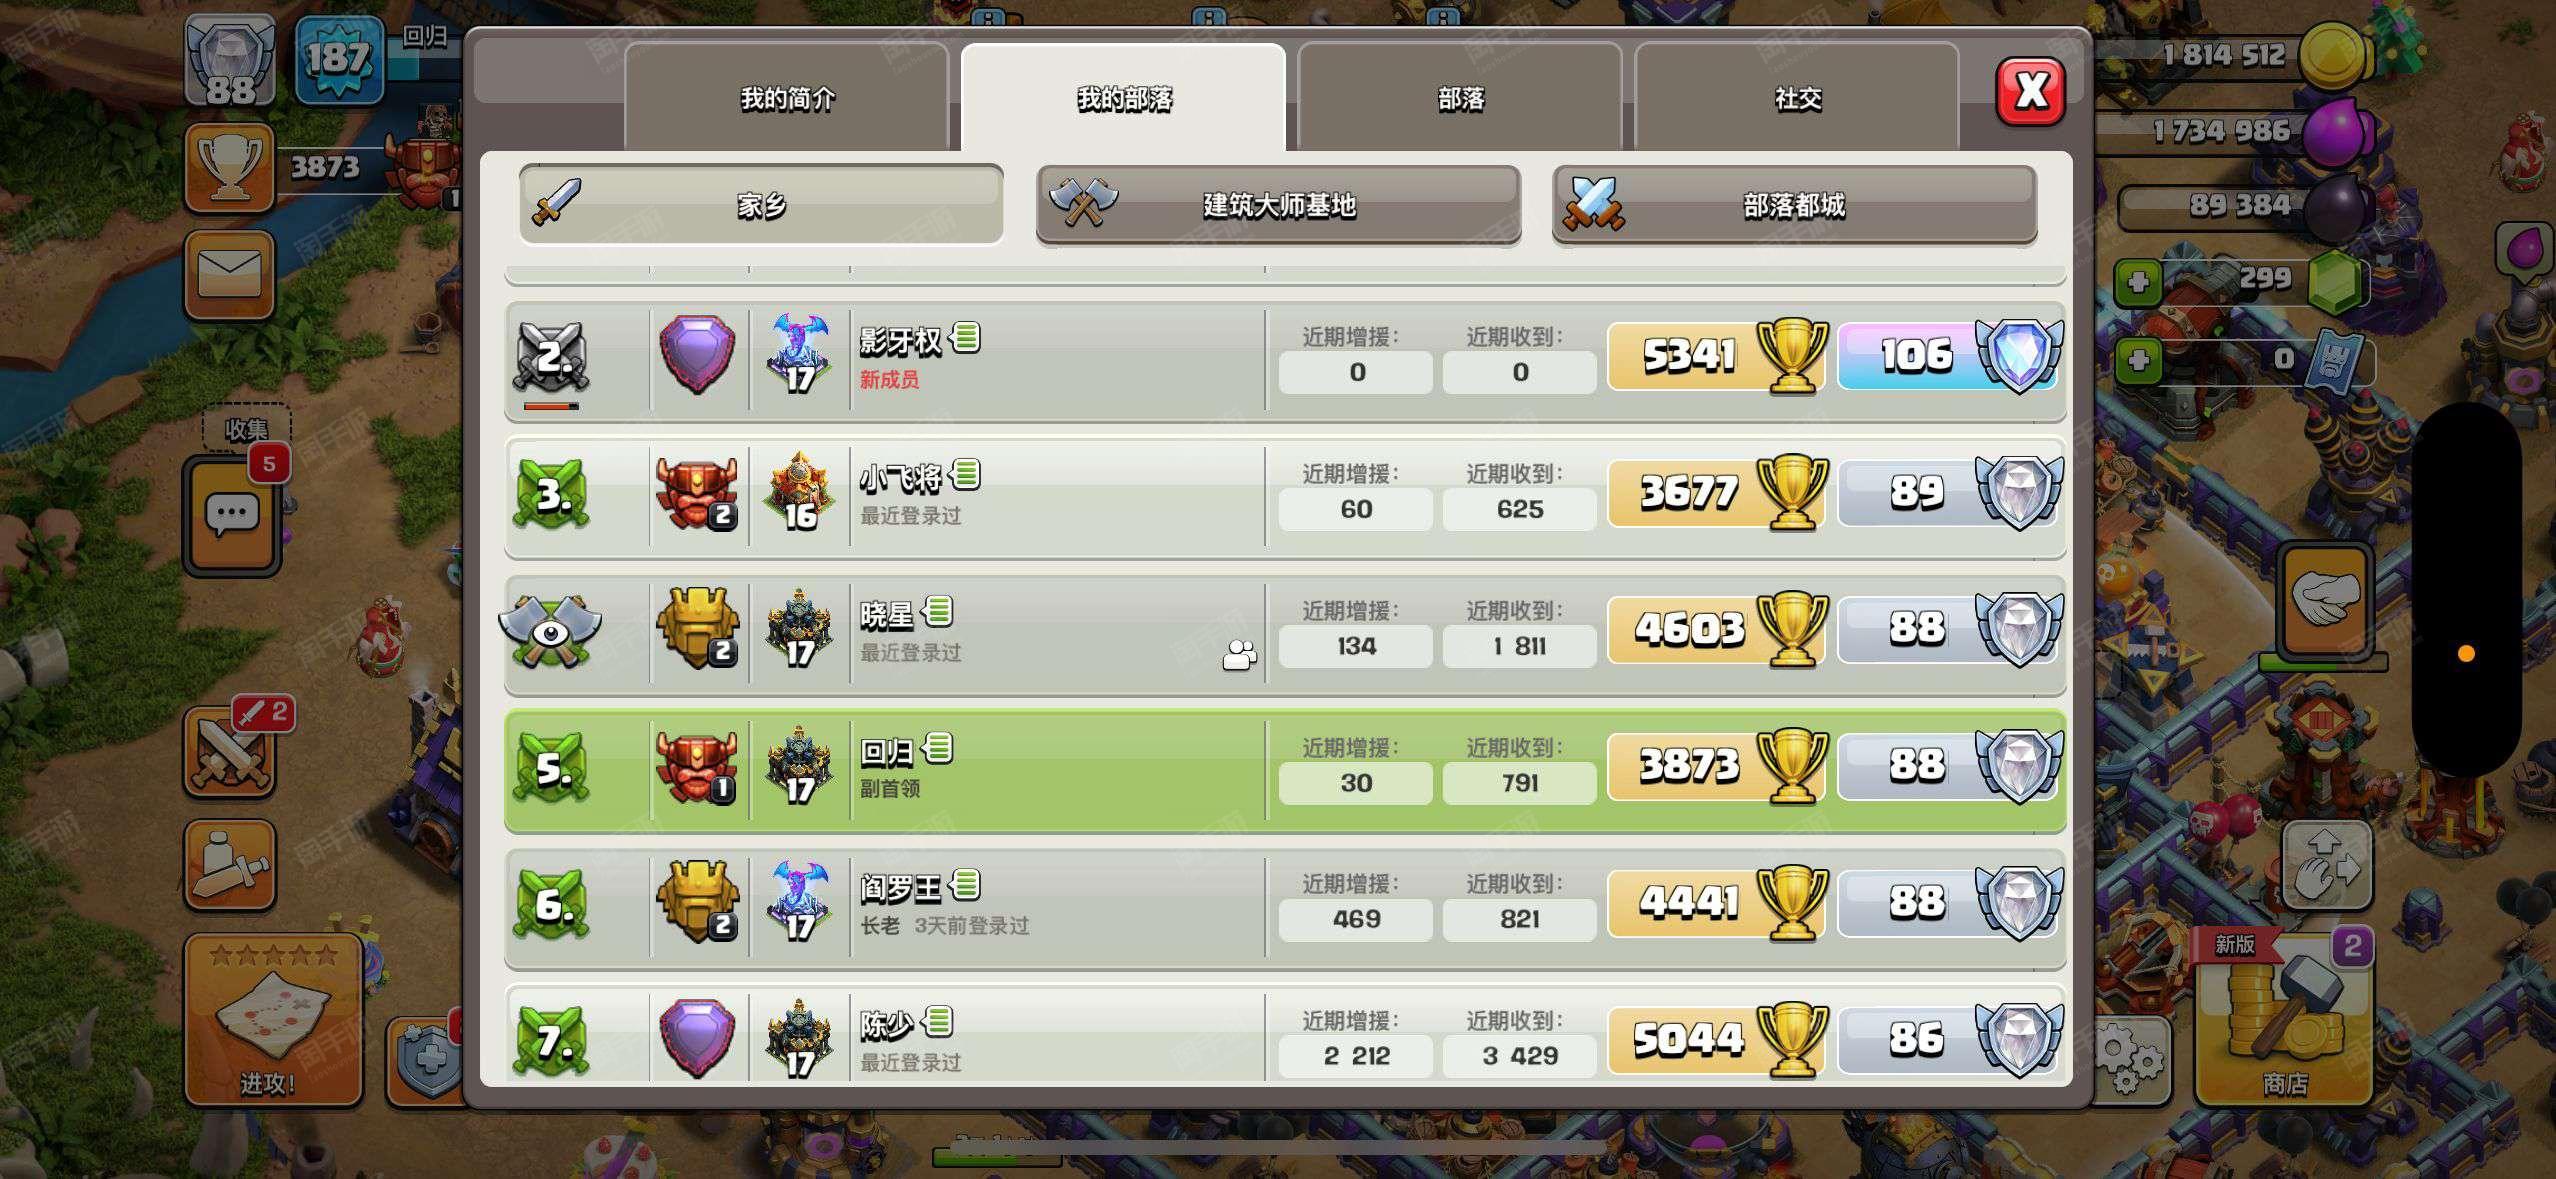Expand the menu icon next to 影牙权
The image size is (2556, 1179).
(x=966, y=337)
